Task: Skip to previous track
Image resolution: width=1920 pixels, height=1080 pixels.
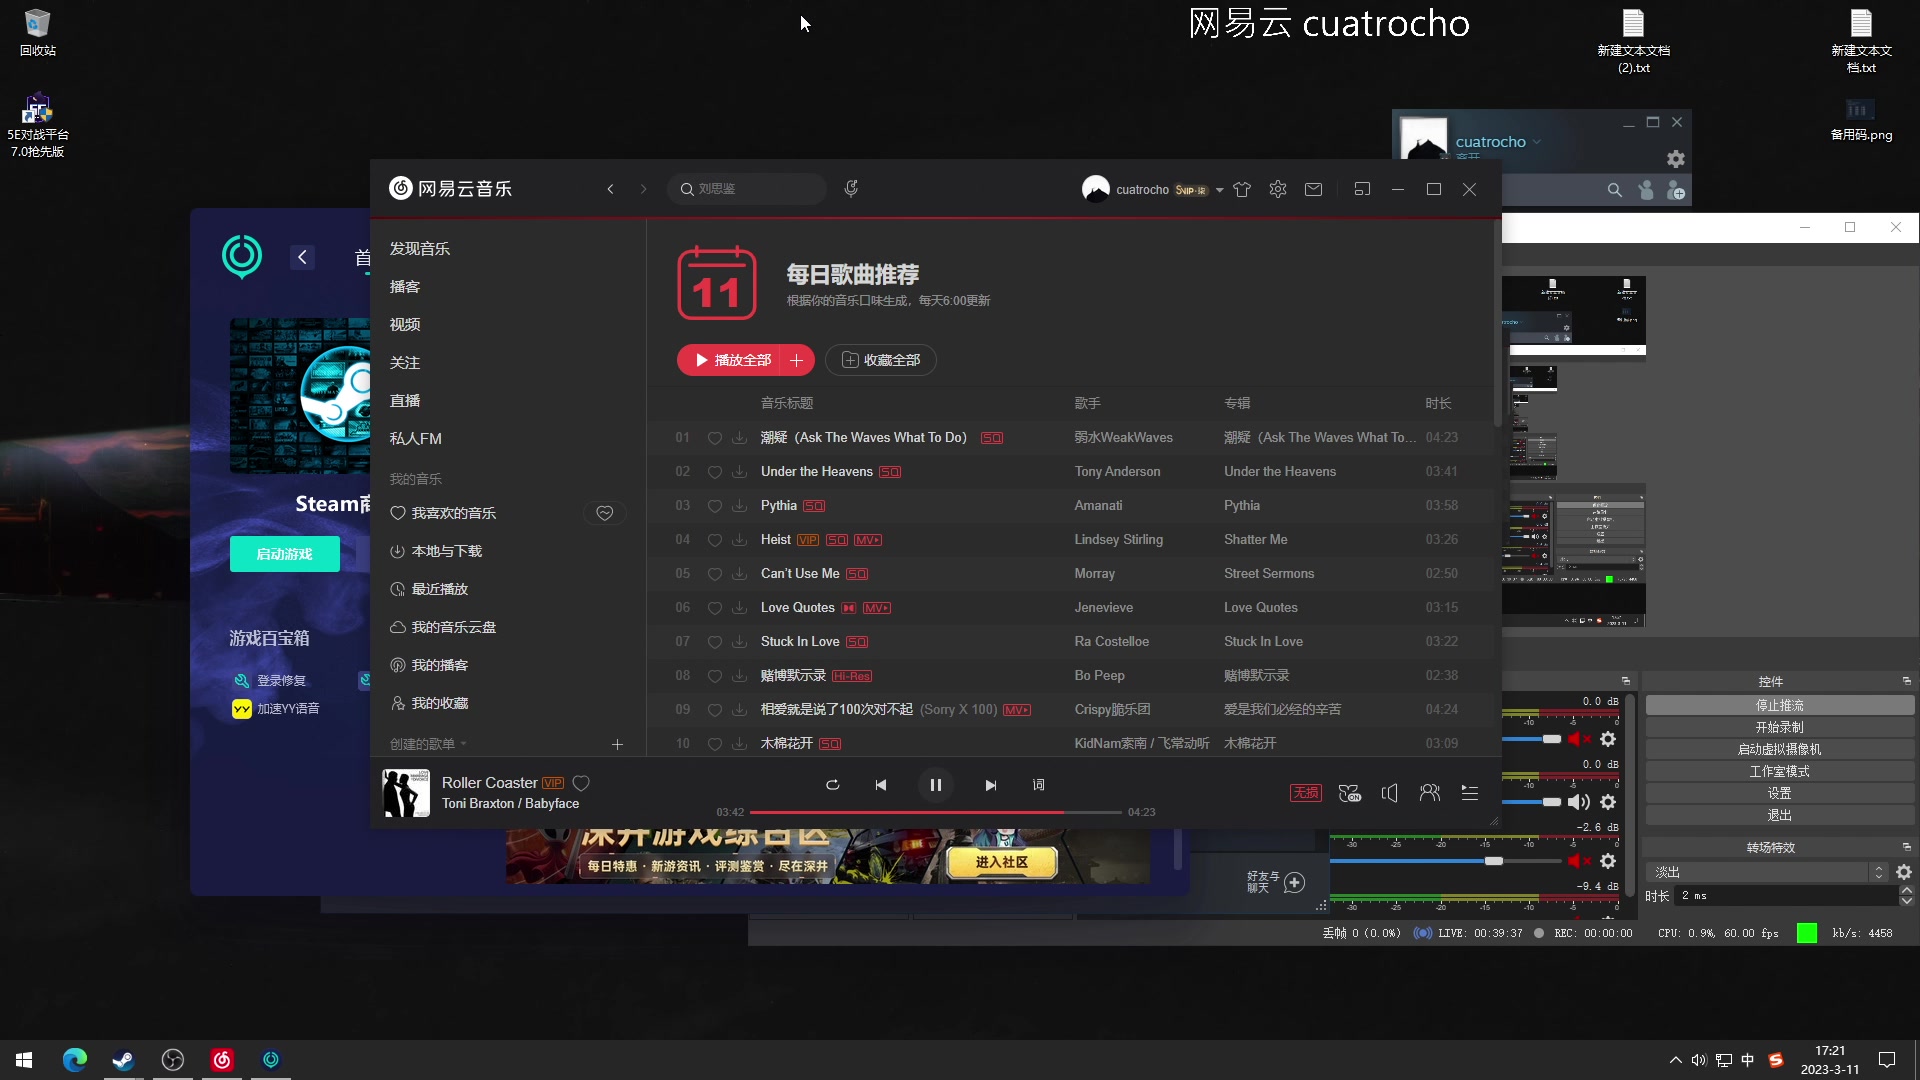Action: (x=881, y=785)
